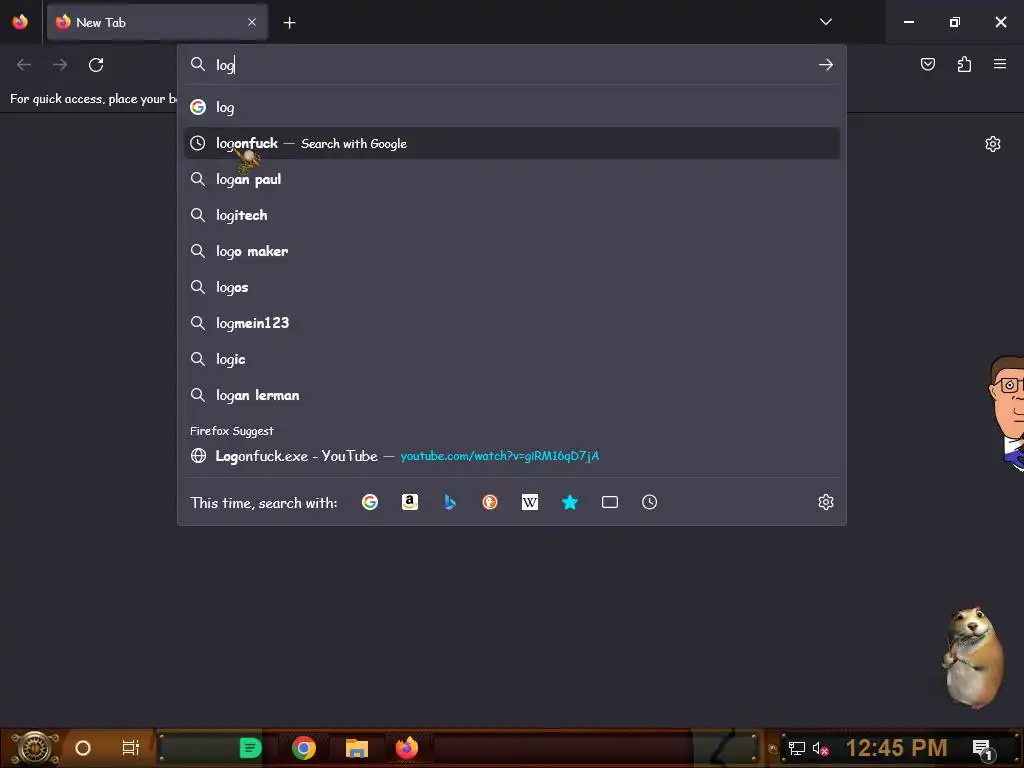
Task: Open File Explorer from the taskbar
Action: click(357, 748)
